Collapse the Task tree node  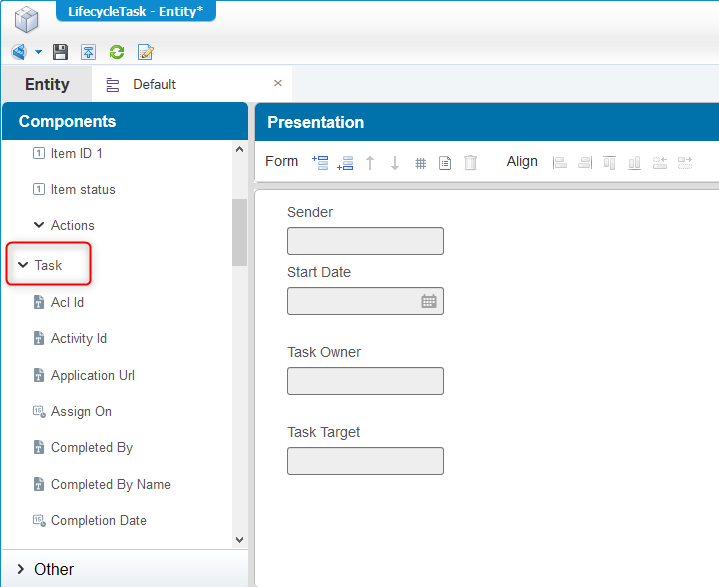click(23, 265)
